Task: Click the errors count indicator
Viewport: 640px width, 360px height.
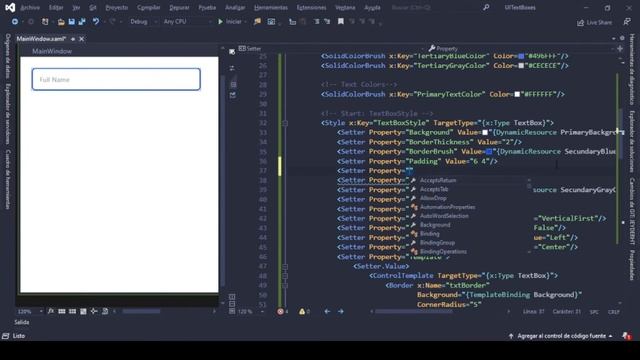Action: [282, 311]
